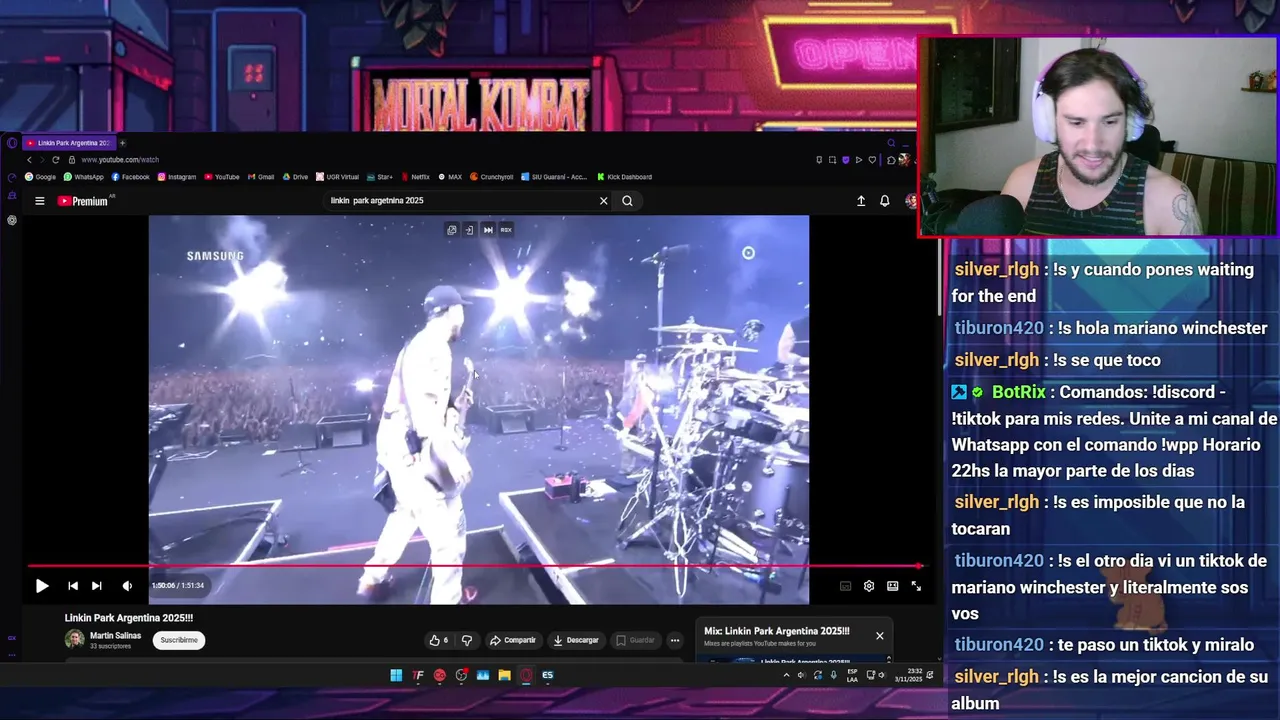Play the Linkin Park concert video

pos(42,586)
